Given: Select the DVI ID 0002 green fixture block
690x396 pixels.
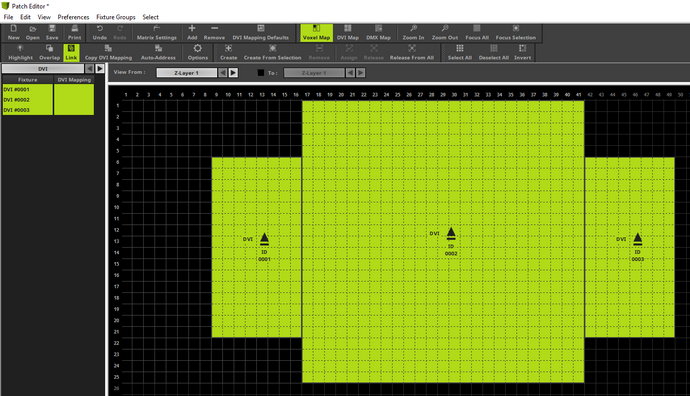Looking at the screenshot, I should pos(443,242).
